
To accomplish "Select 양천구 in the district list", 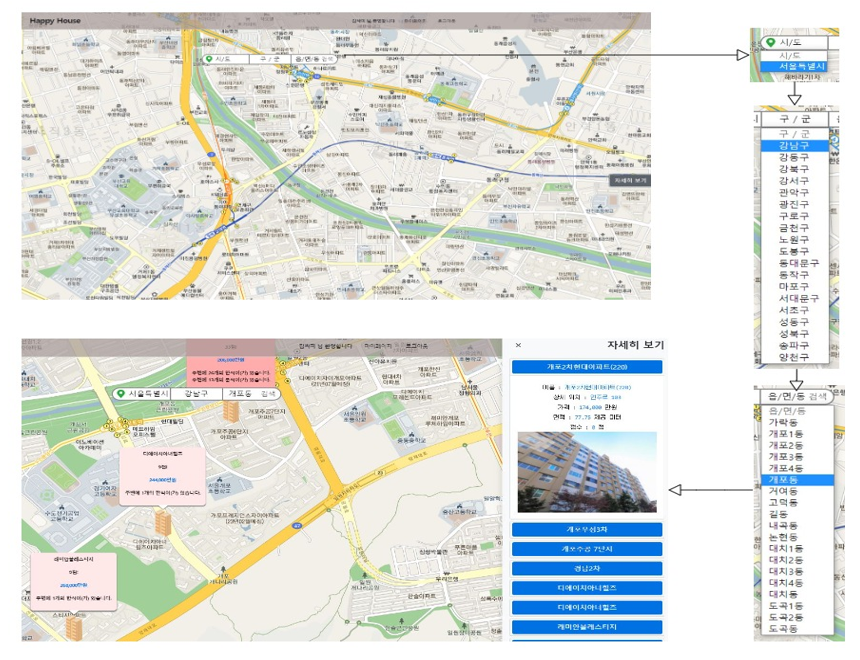I will pos(794,357).
